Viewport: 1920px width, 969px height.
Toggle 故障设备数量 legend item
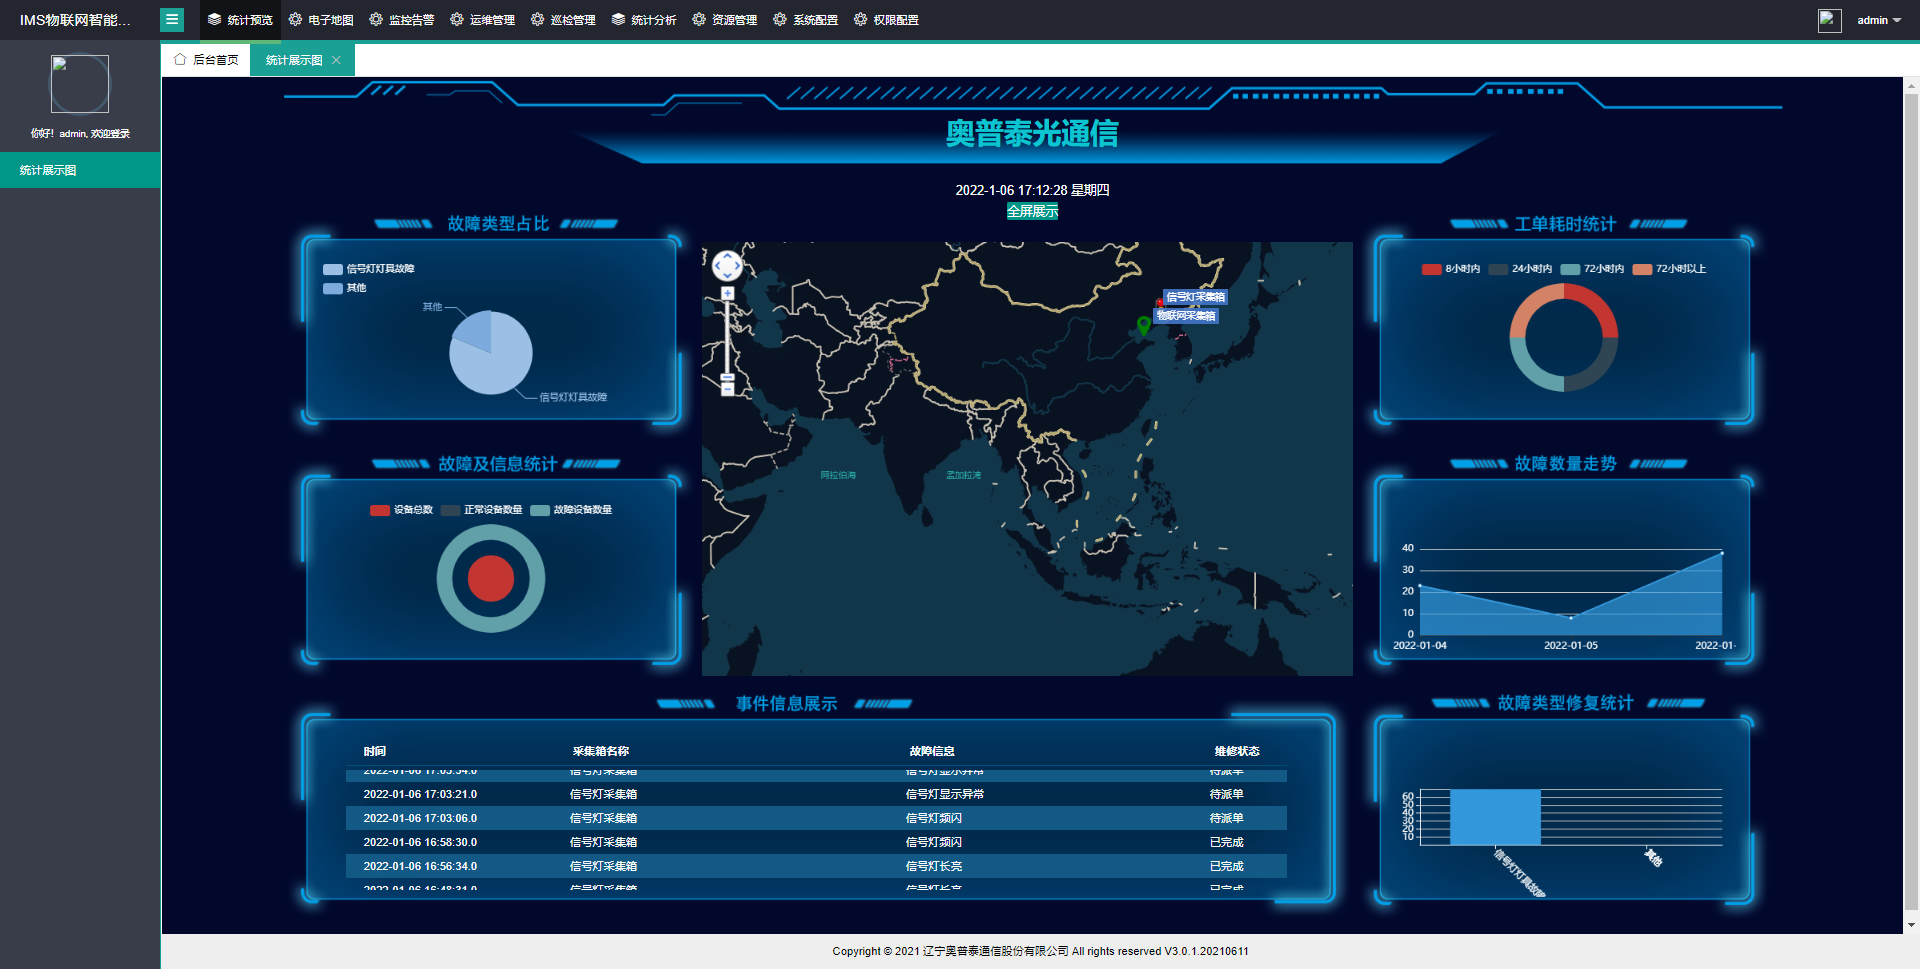tap(571, 510)
